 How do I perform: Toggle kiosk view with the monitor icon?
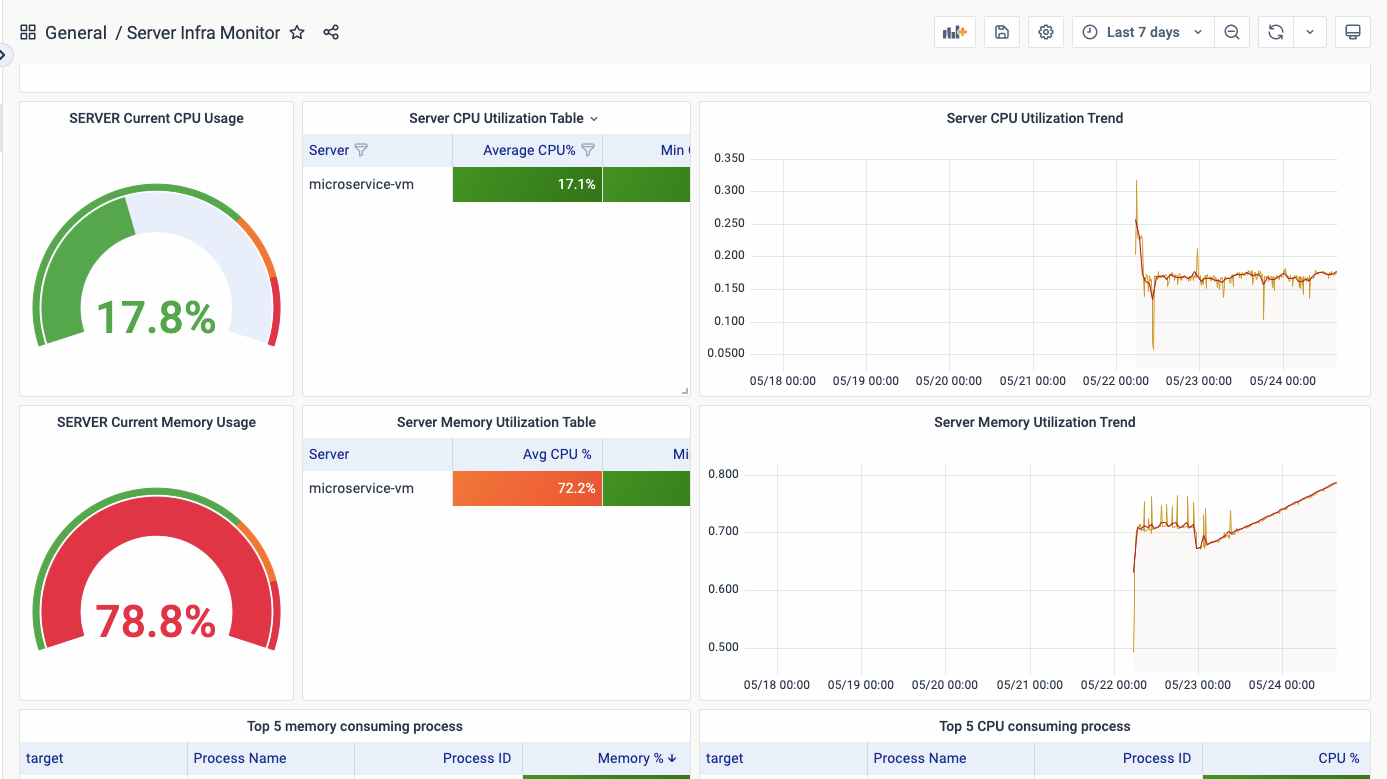point(1352,32)
